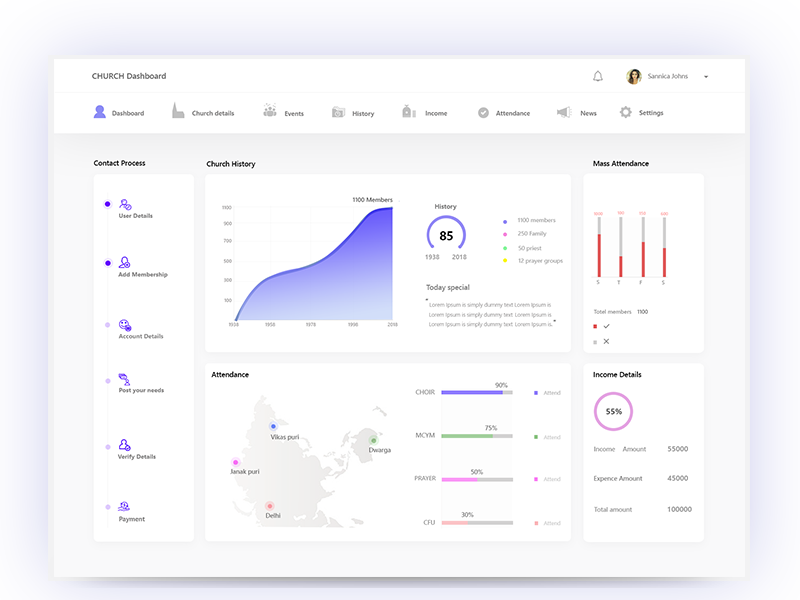Open the News megaphone icon
This screenshot has width=800, height=600.
pos(563,111)
